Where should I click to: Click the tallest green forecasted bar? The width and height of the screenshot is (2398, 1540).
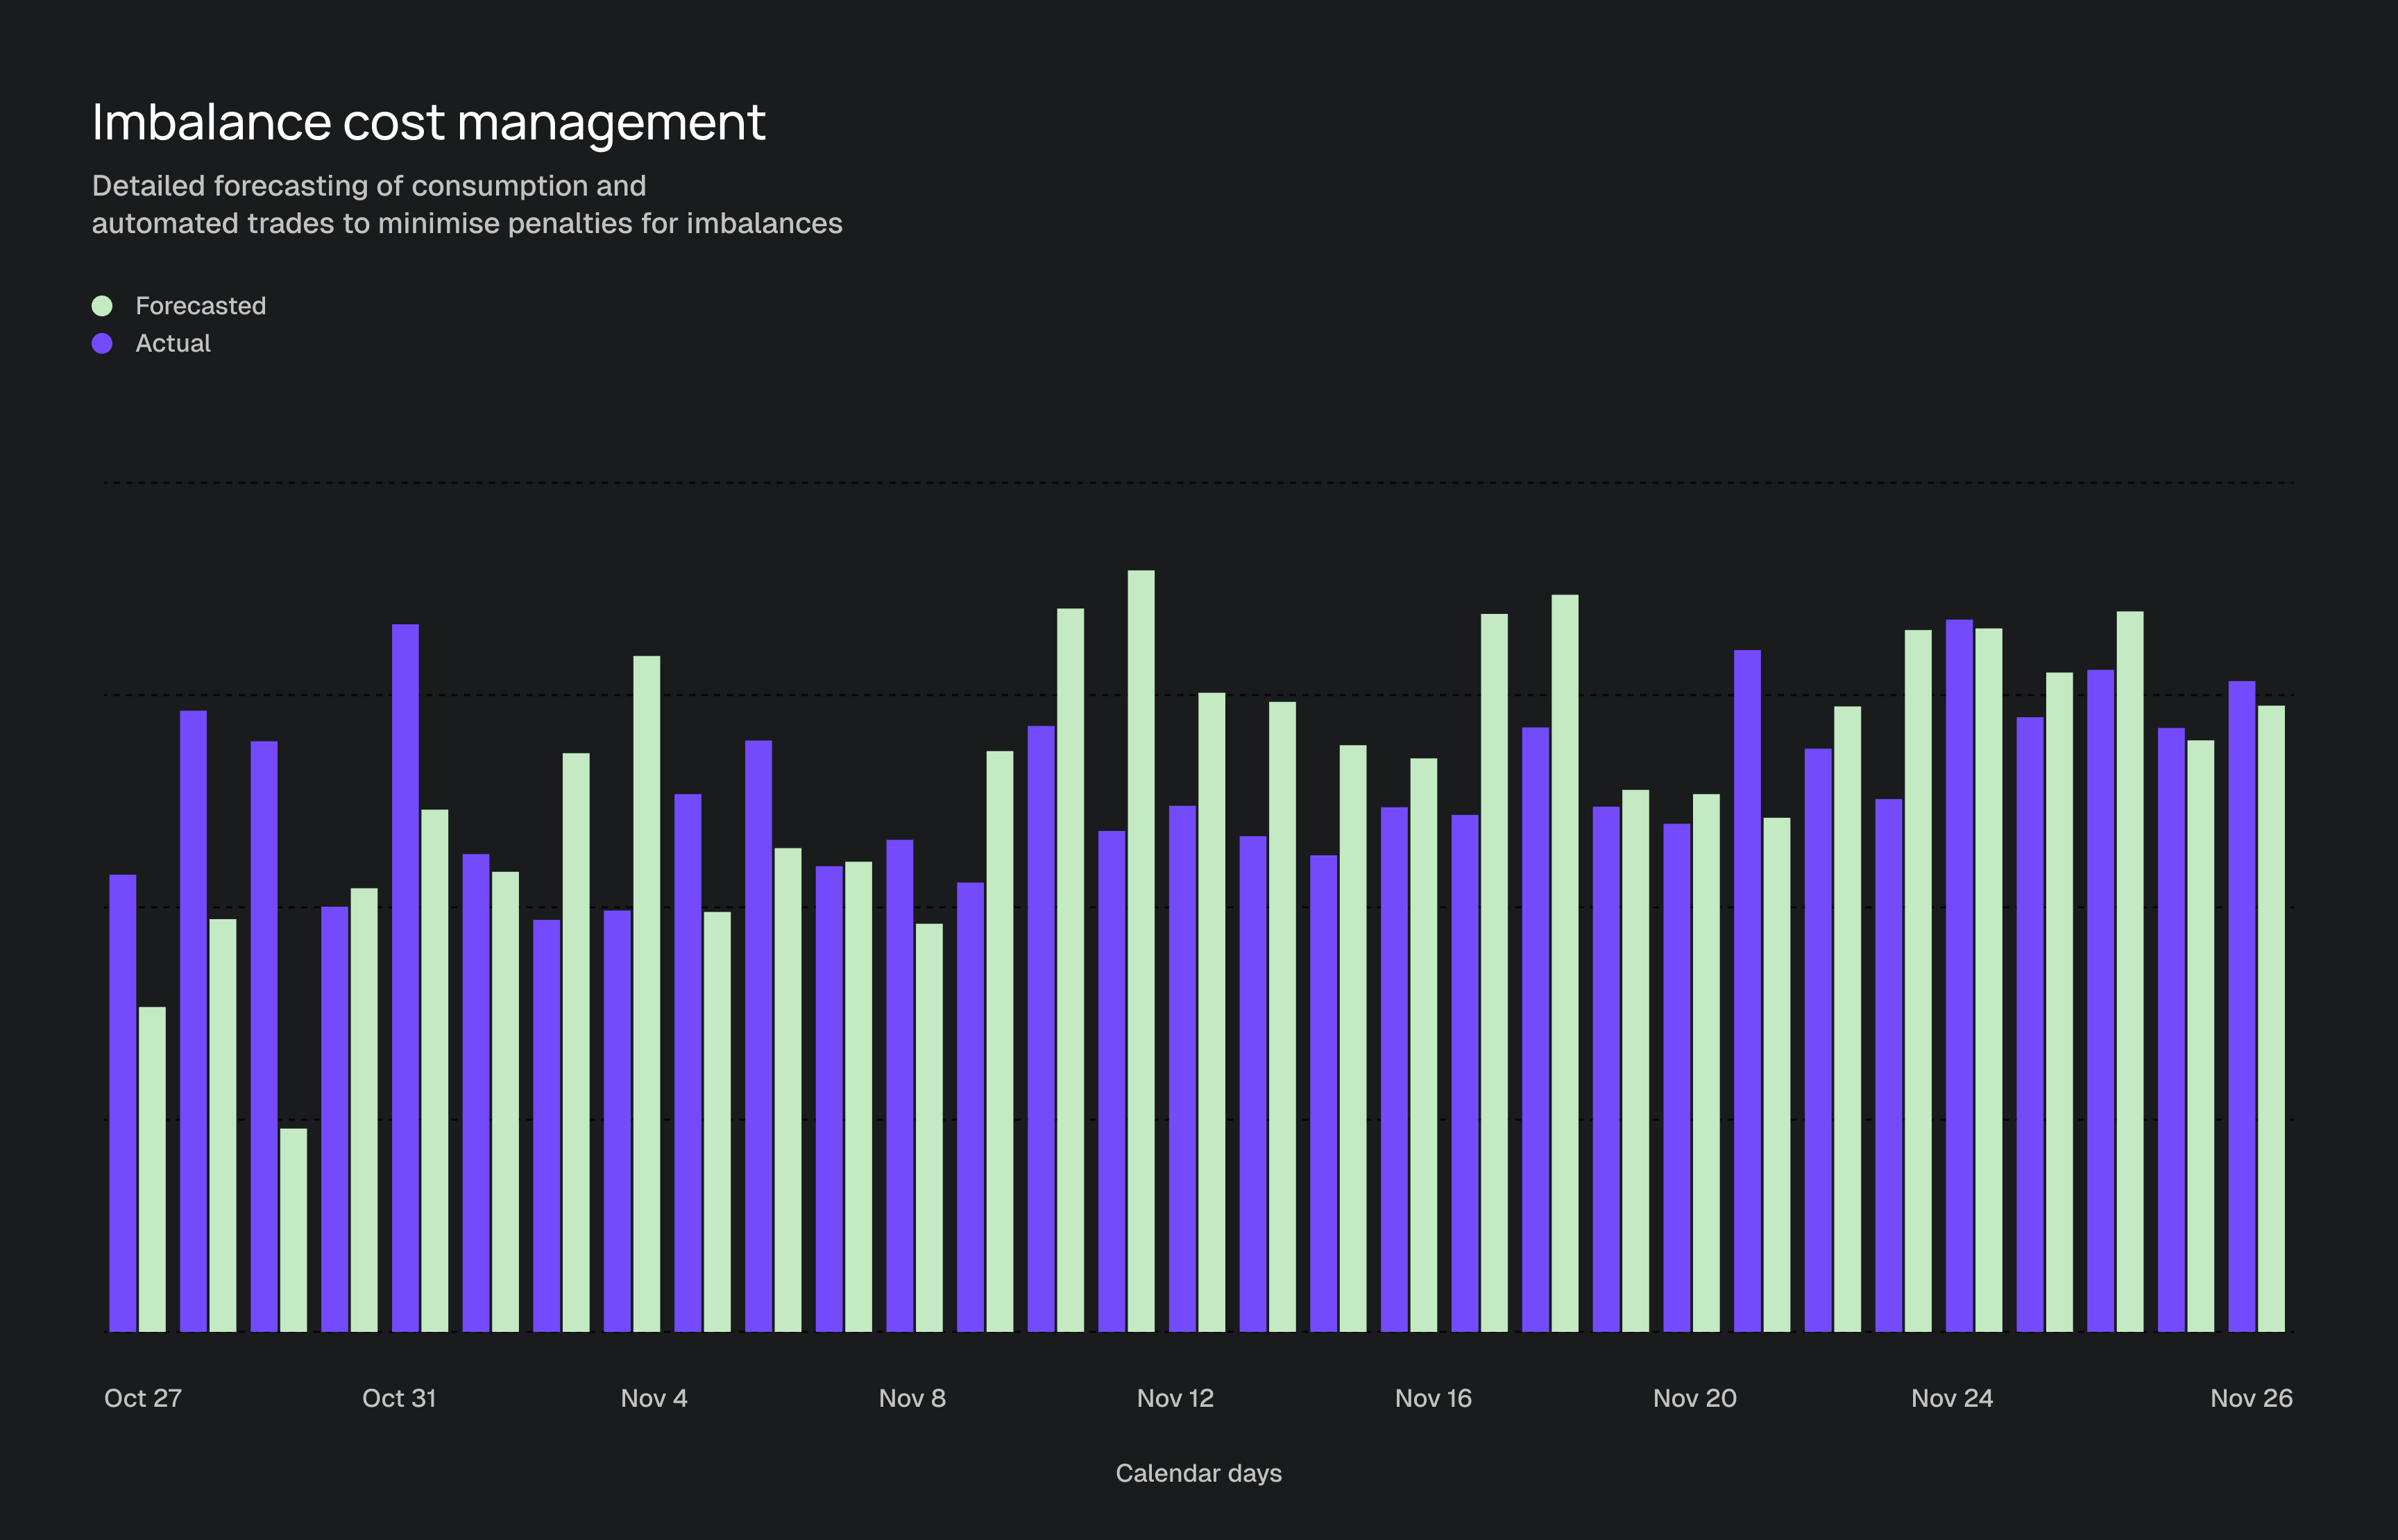1141,951
